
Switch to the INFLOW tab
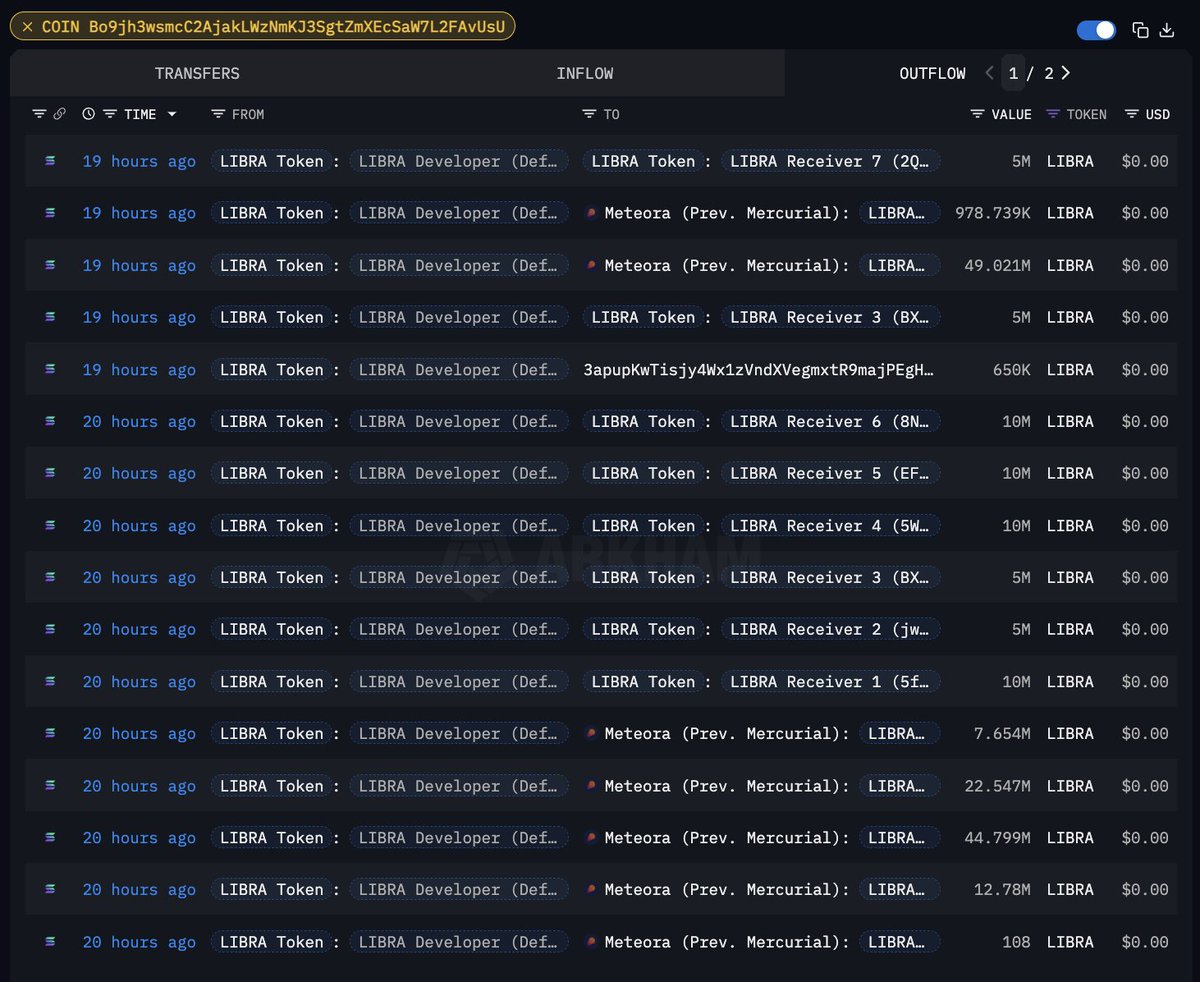[585, 73]
